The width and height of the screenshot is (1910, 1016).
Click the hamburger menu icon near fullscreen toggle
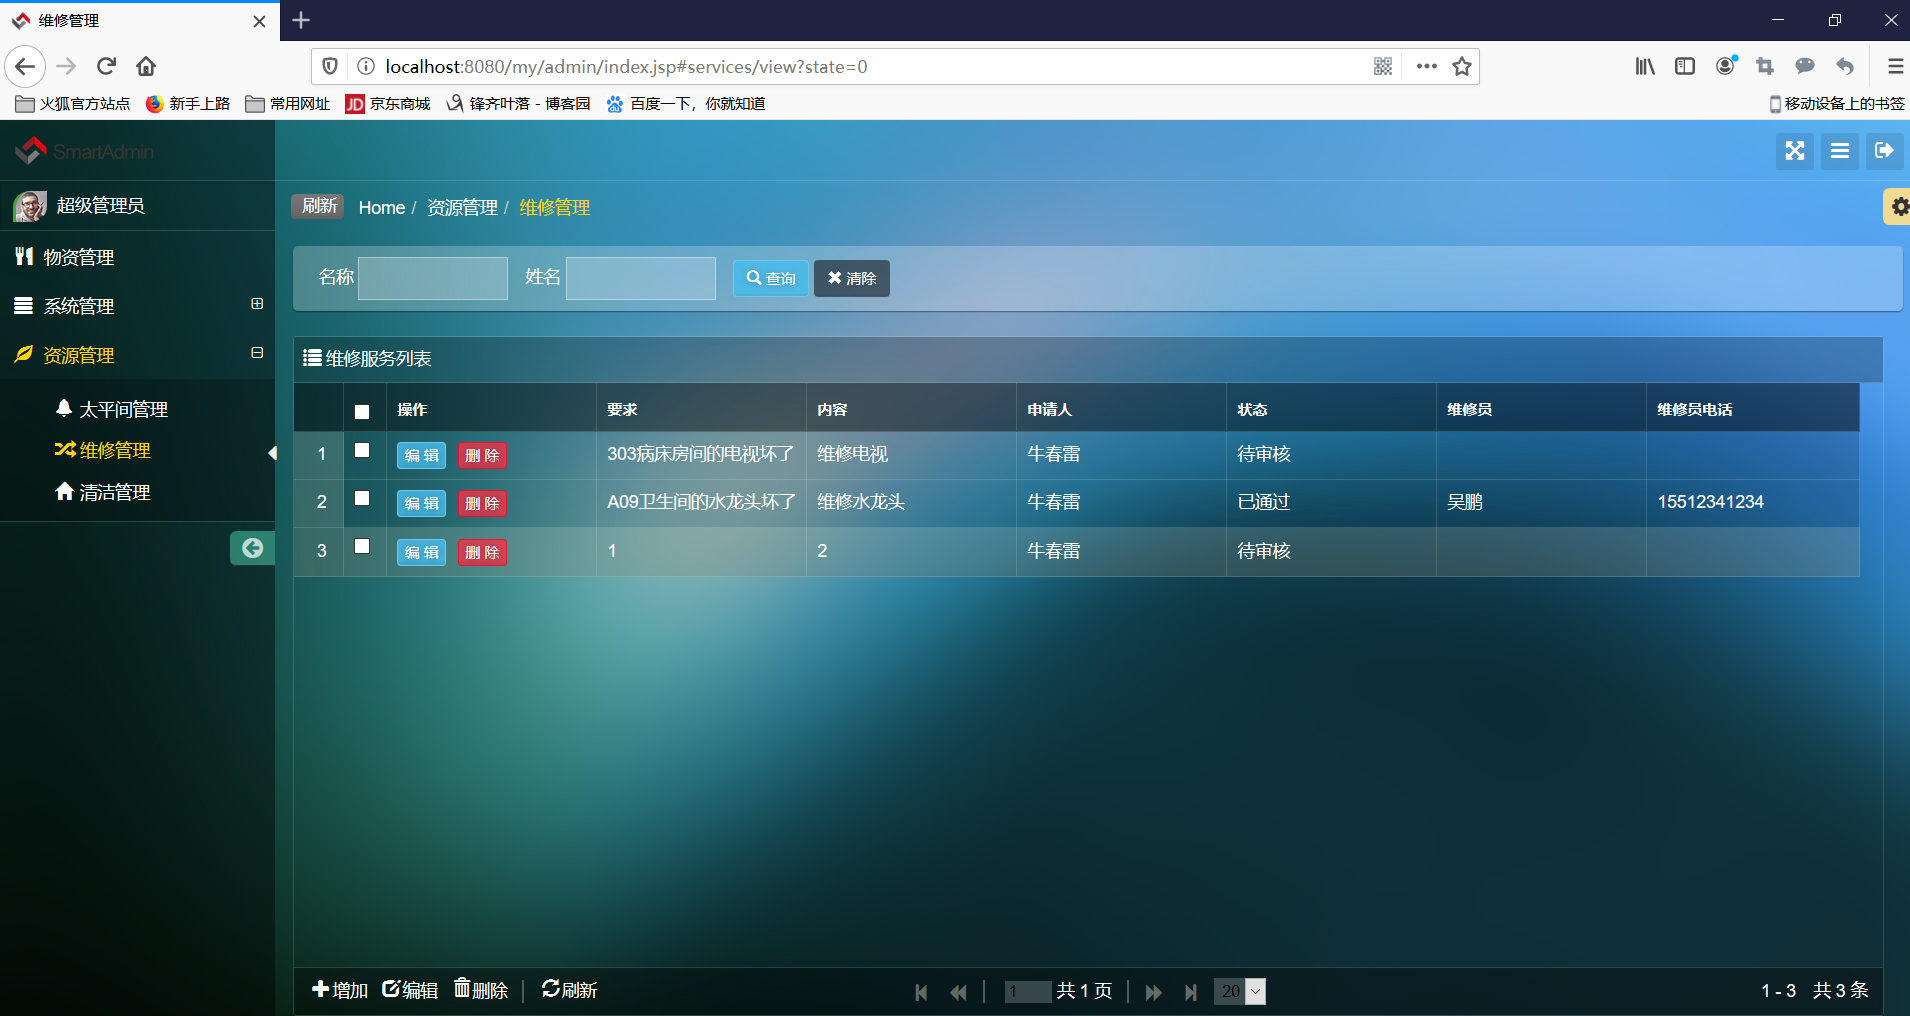pyautogui.click(x=1840, y=151)
